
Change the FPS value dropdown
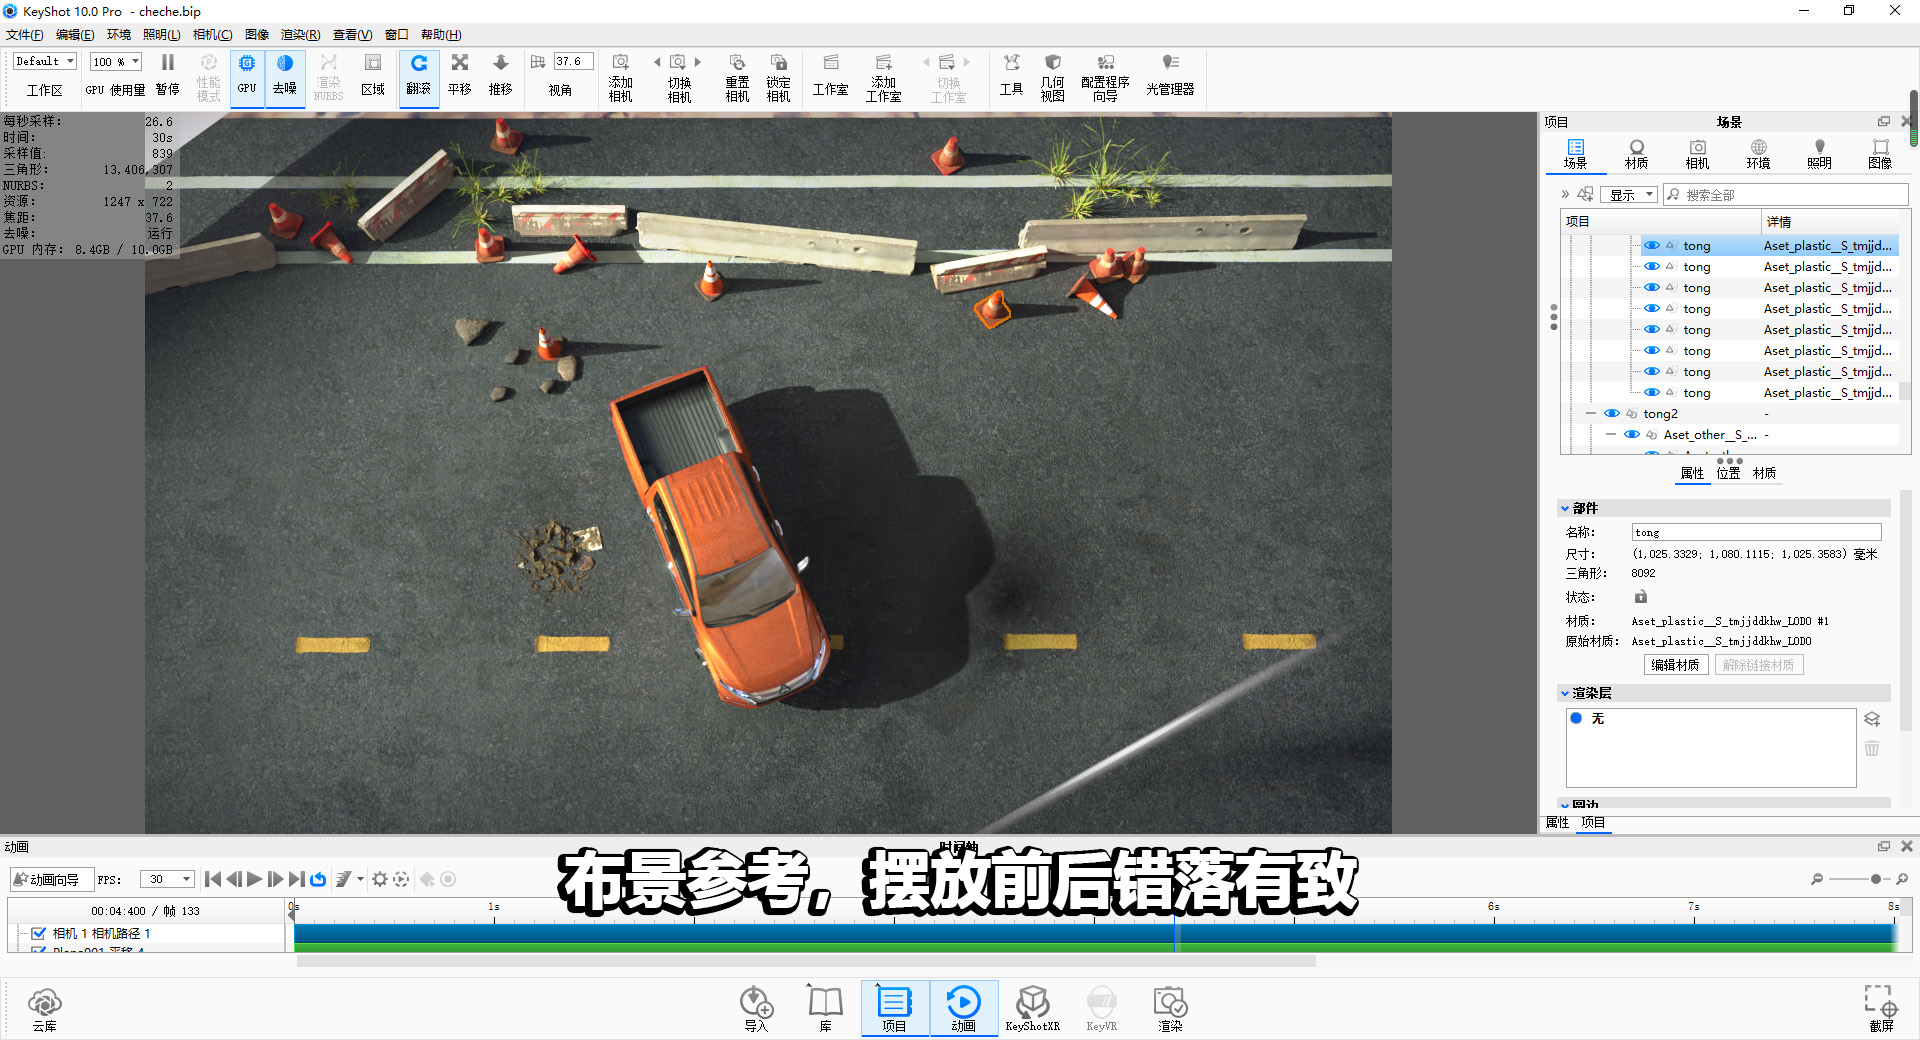[x=166, y=879]
